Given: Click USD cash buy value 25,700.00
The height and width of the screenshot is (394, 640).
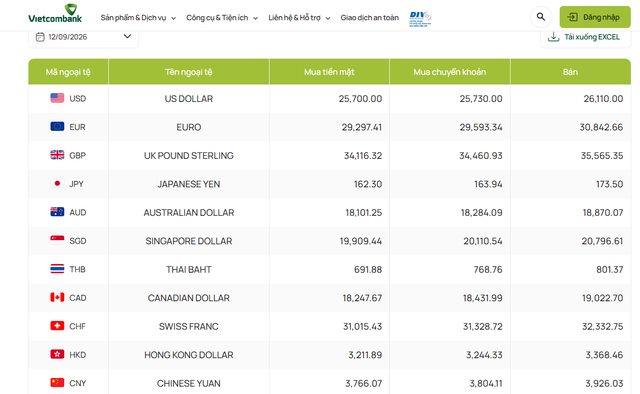Looking at the screenshot, I should [360, 99].
